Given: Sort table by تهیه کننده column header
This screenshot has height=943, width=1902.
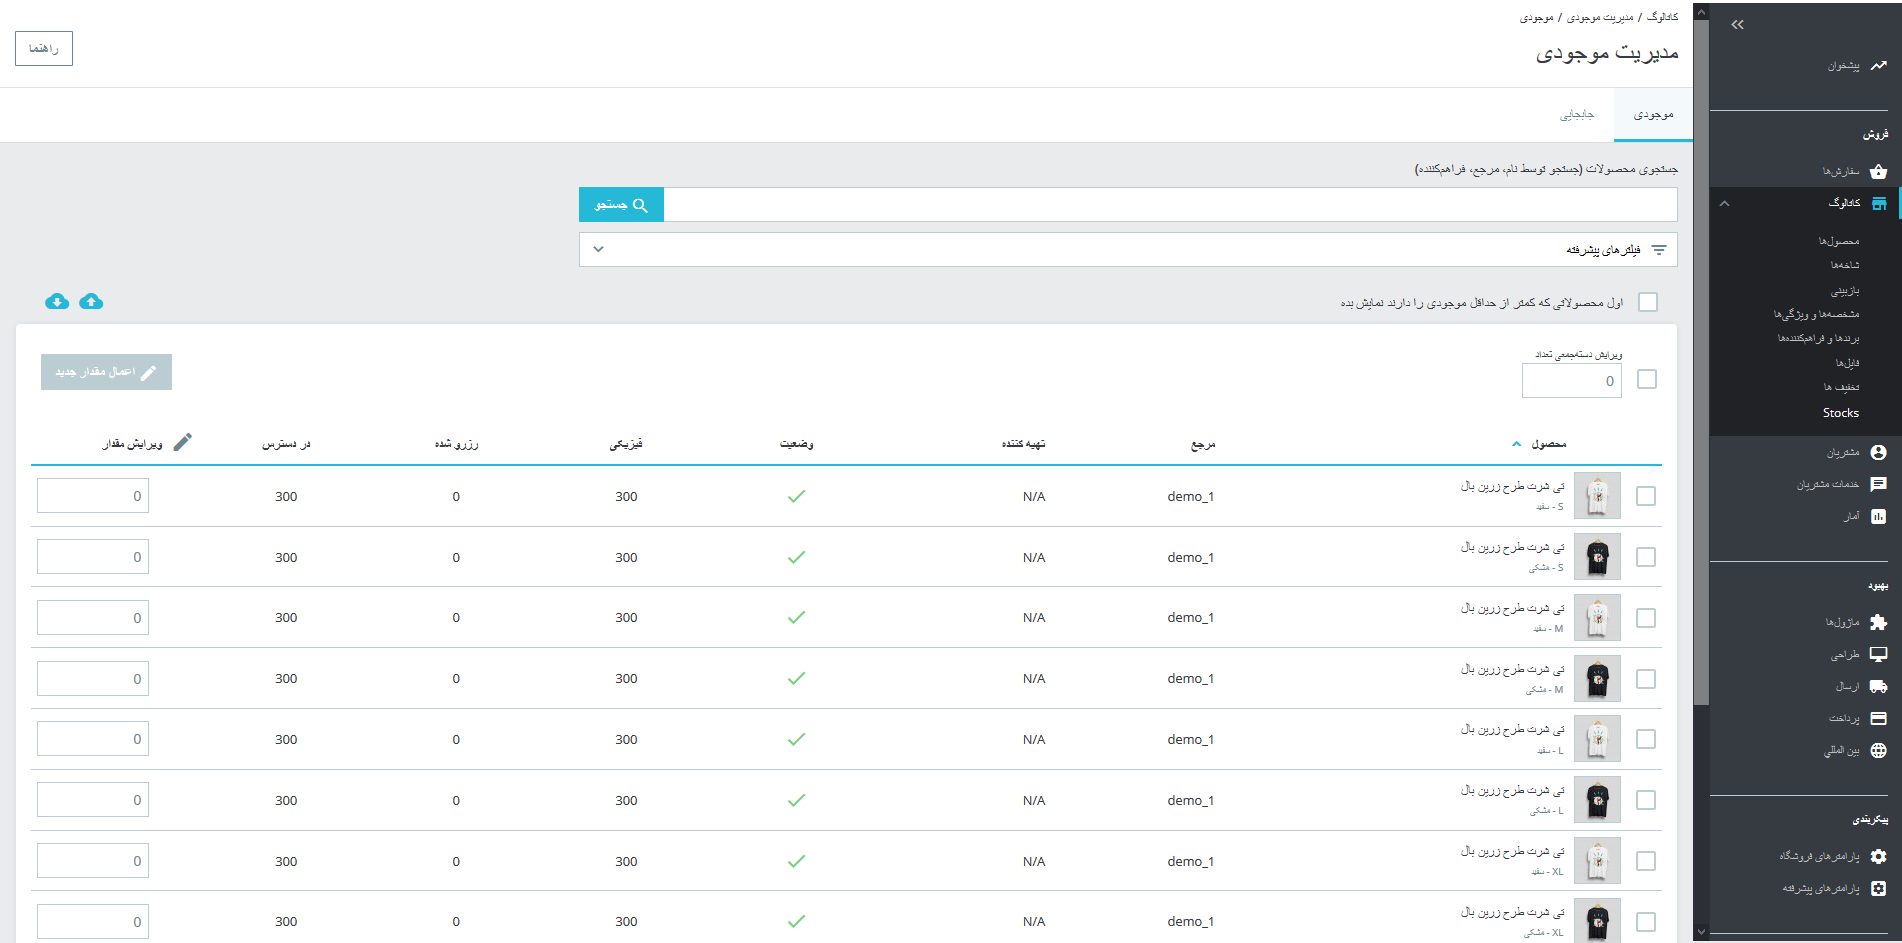Looking at the screenshot, I should pyautogui.click(x=1023, y=444).
